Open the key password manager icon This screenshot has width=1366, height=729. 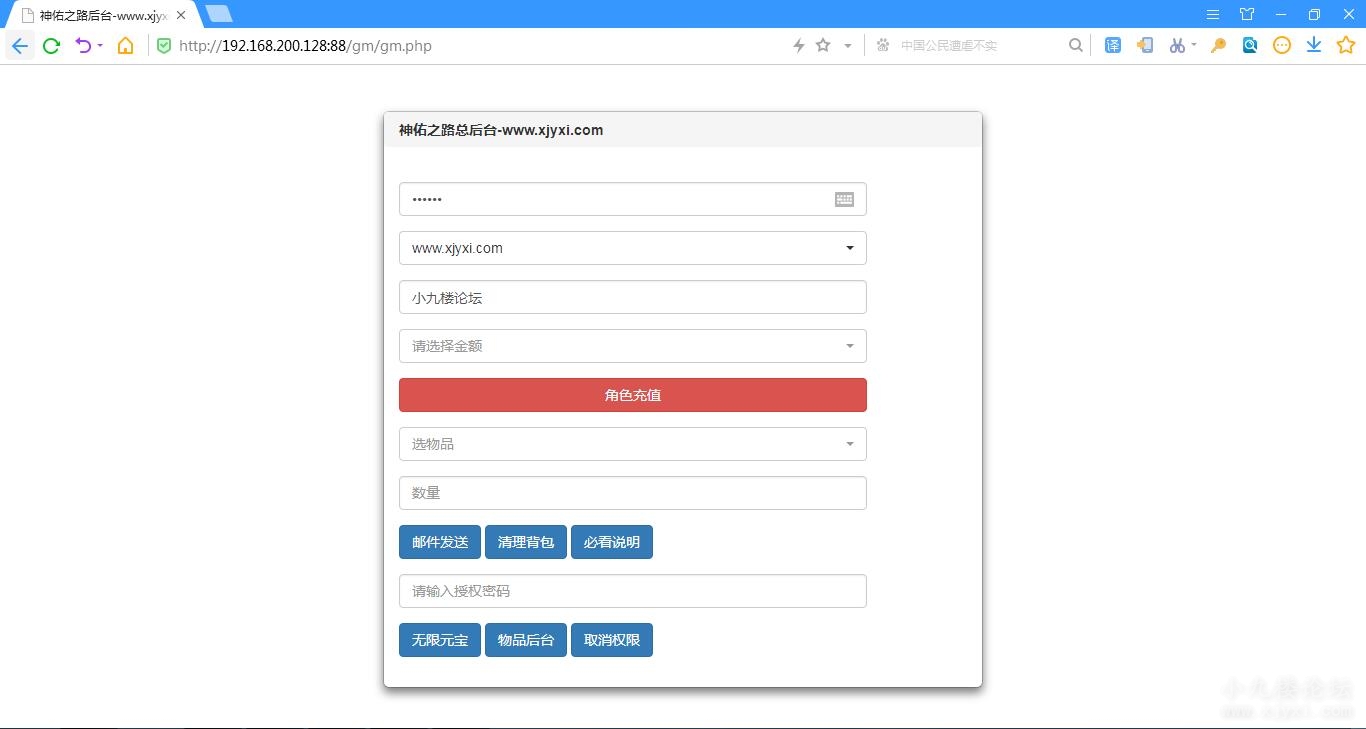click(x=1218, y=45)
